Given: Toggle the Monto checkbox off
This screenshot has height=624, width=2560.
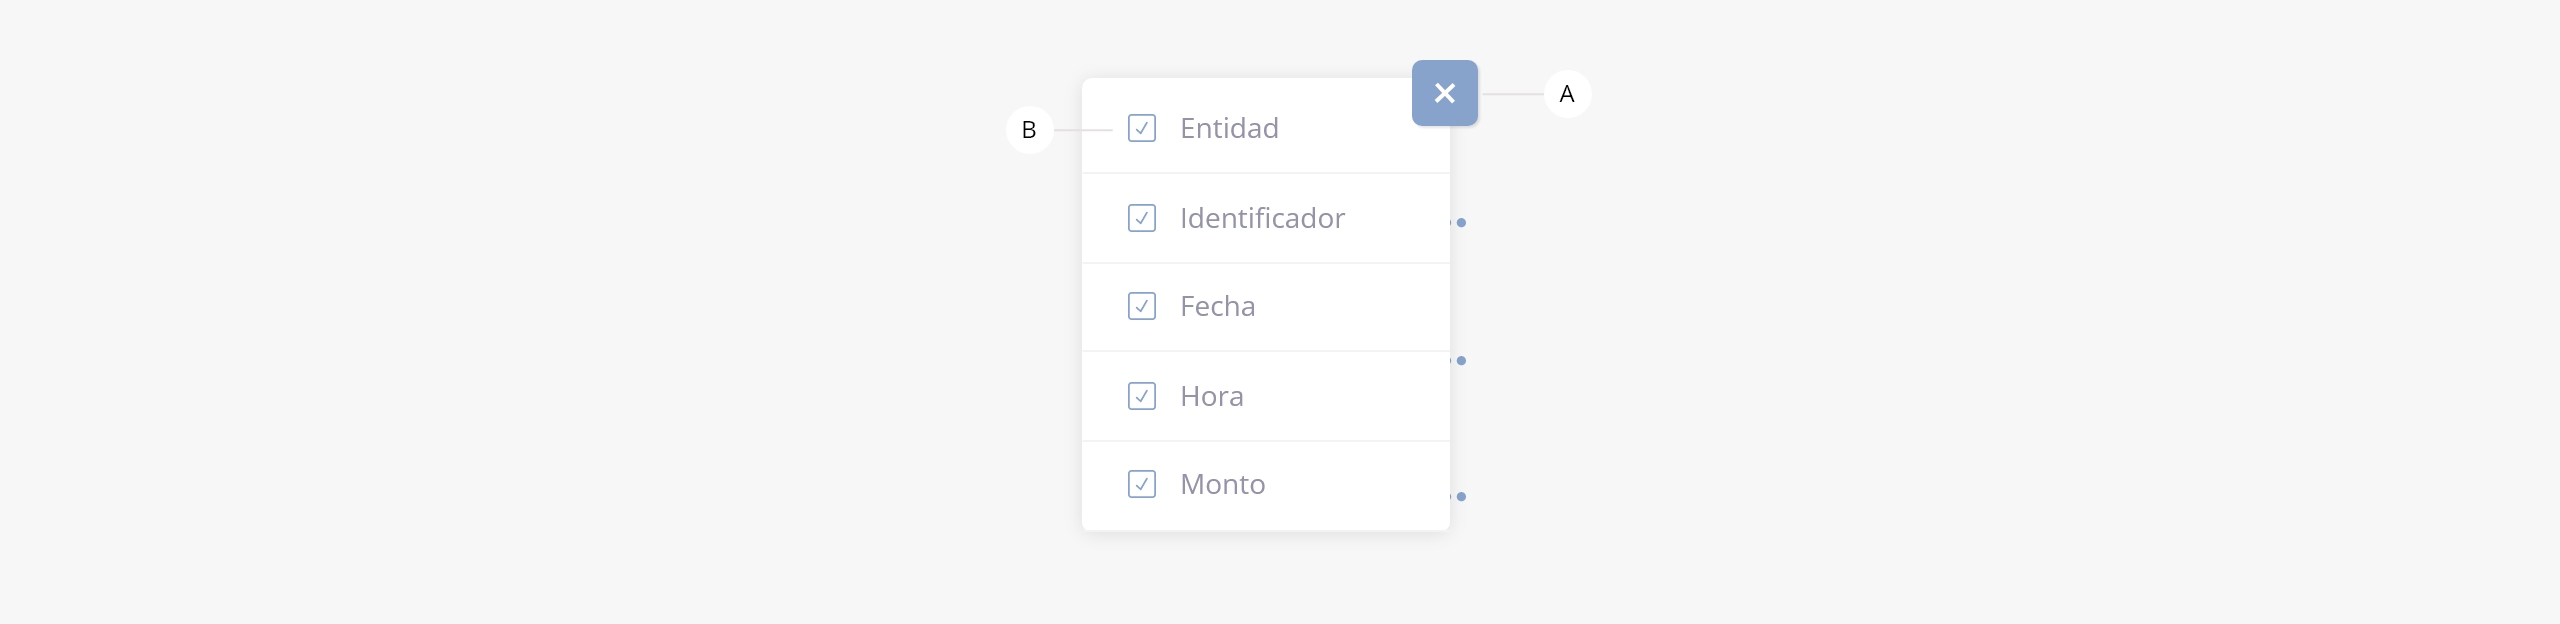Looking at the screenshot, I should 1142,484.
